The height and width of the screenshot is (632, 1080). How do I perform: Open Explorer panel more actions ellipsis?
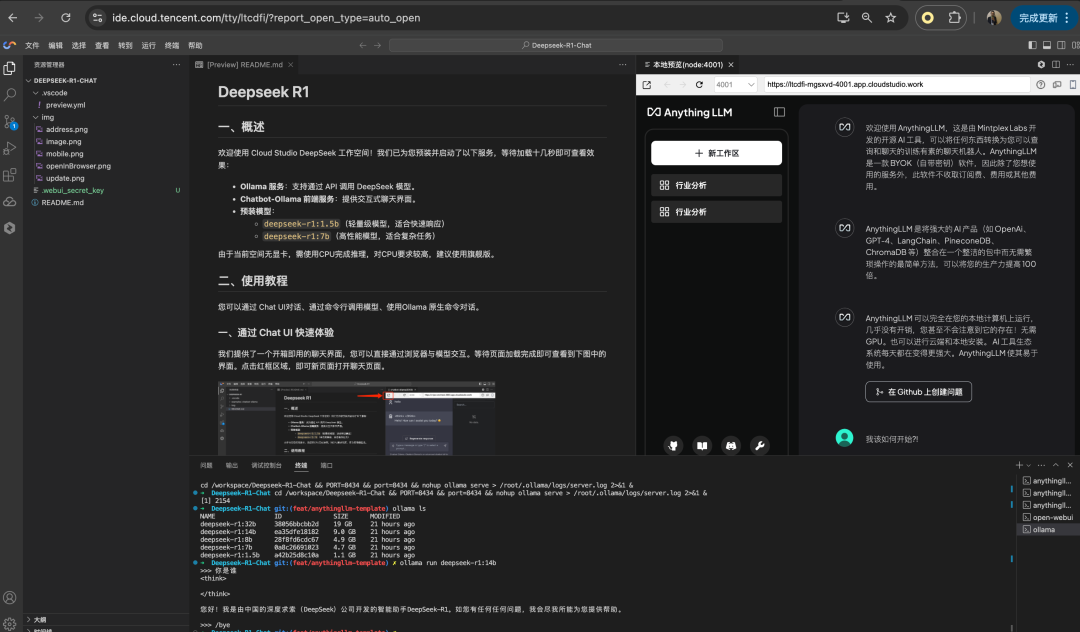point(176,65)
